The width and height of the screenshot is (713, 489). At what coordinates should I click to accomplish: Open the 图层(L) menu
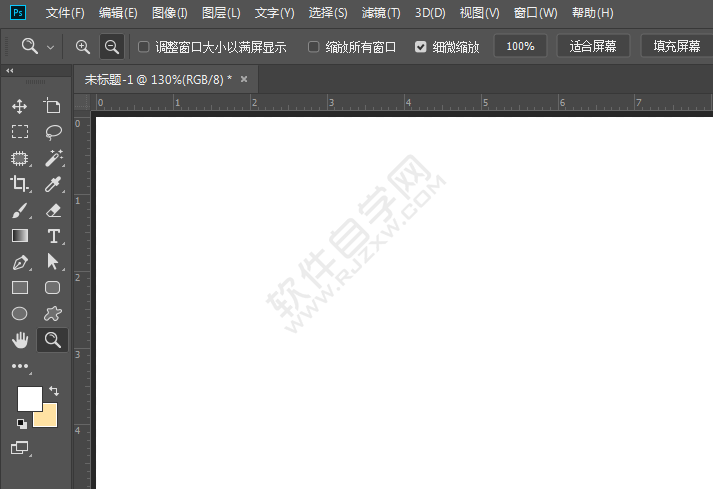click(x=220, y=13)
